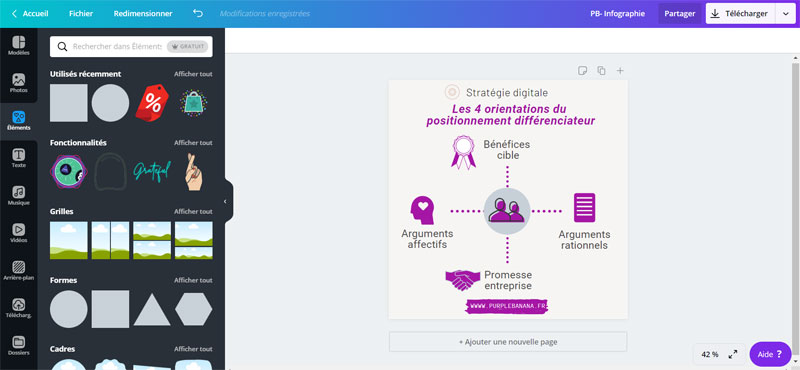Click the Partager button
Screen dimensions: 800x370
680,14
